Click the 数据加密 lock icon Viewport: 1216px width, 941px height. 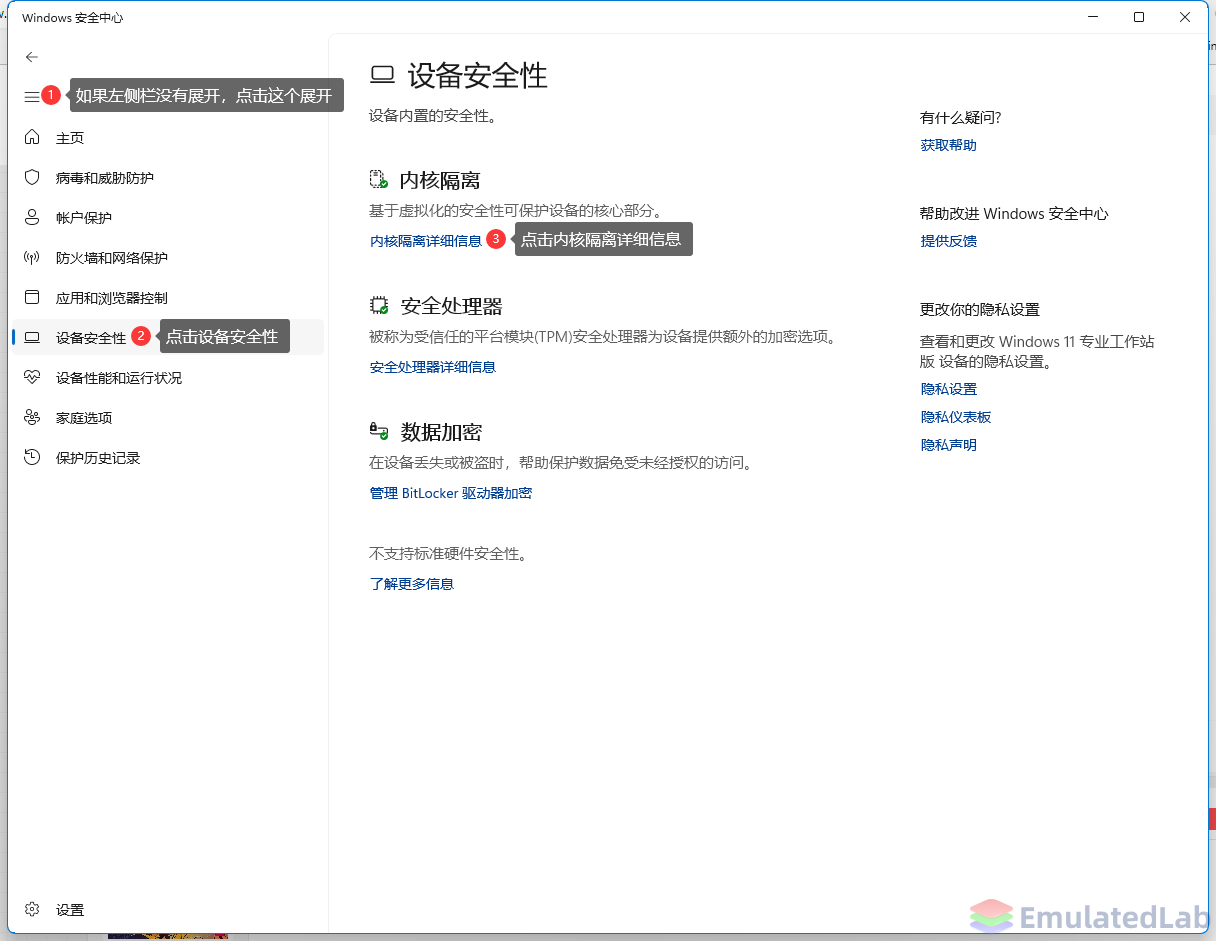point(379,431)
